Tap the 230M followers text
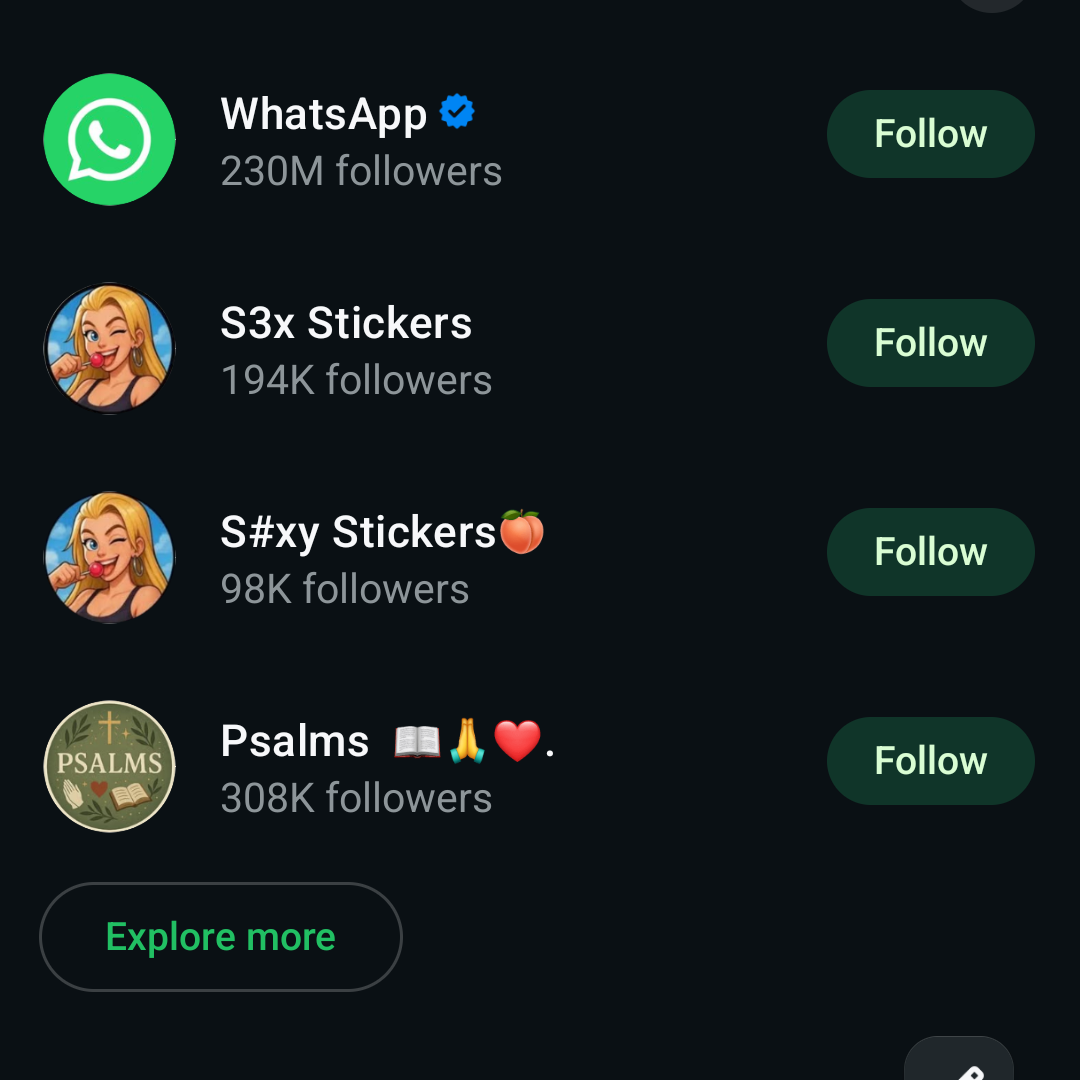The height and width of the screenshot is (1080, 1080). coord(361,171)
